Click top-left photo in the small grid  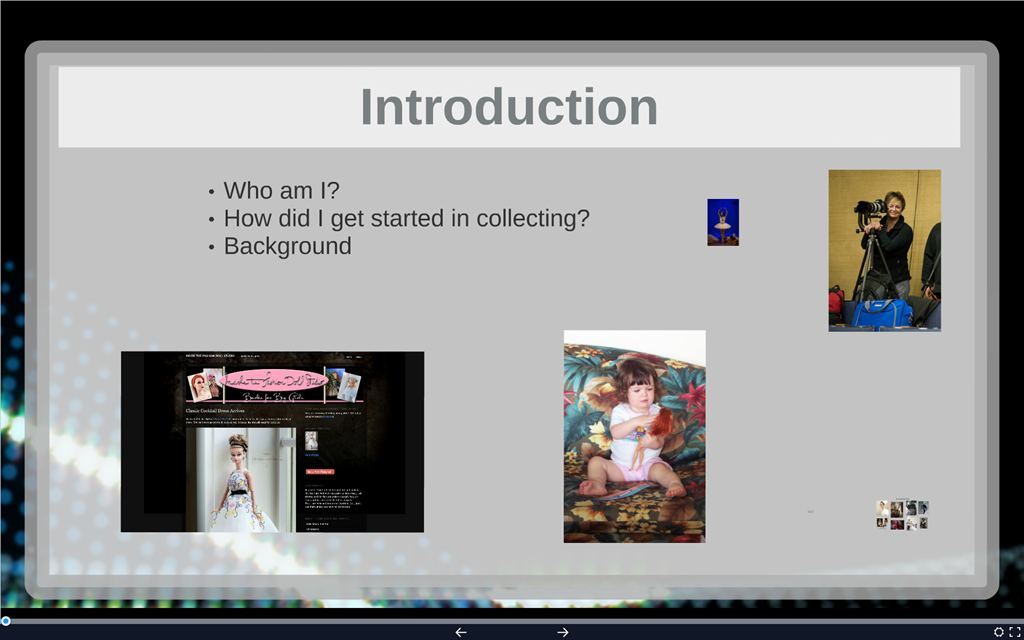click(882, 508)
